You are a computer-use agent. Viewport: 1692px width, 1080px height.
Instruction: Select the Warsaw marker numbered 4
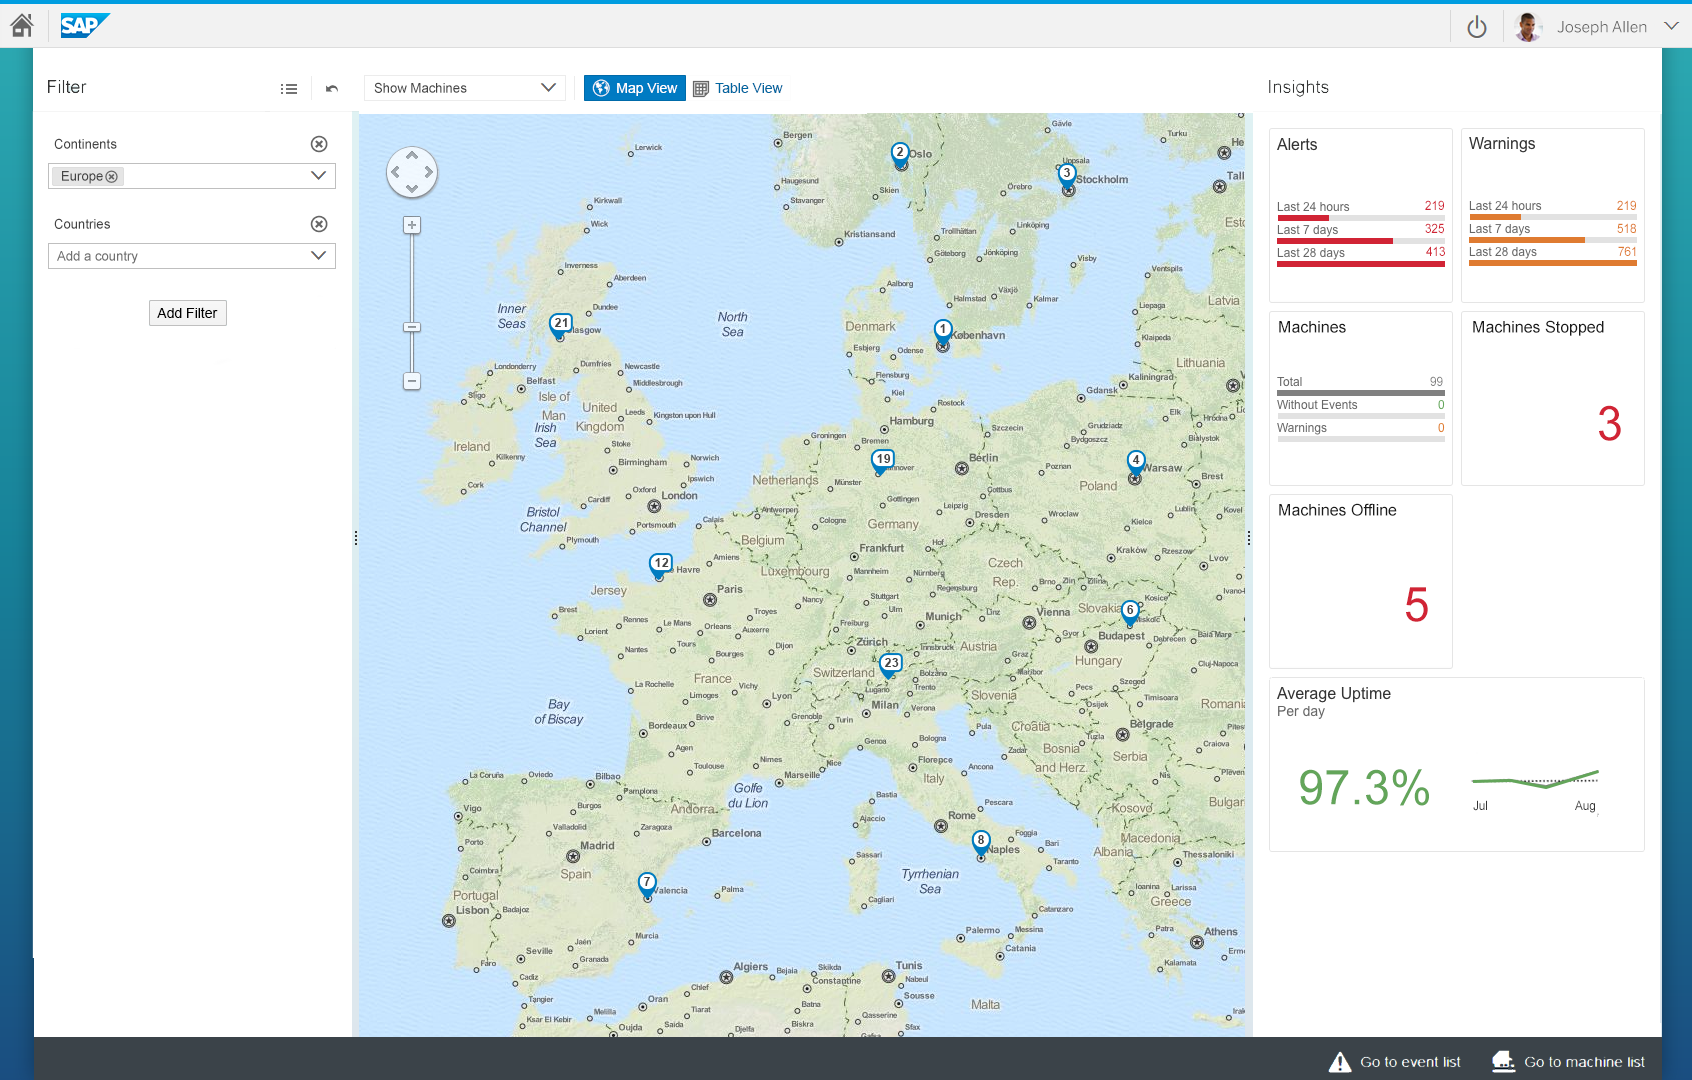pos(1135,462)
